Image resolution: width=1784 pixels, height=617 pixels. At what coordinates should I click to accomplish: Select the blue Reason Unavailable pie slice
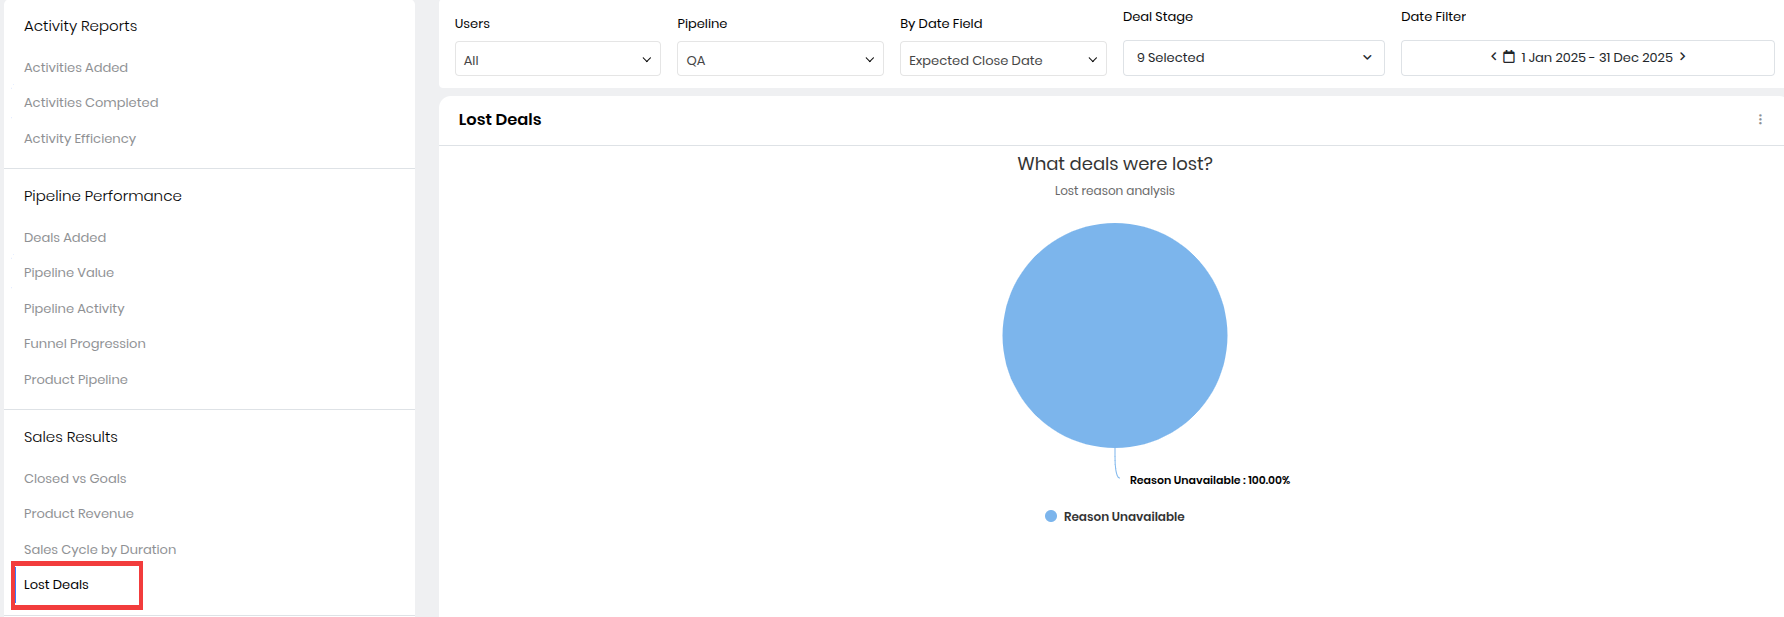[1115, 335]
